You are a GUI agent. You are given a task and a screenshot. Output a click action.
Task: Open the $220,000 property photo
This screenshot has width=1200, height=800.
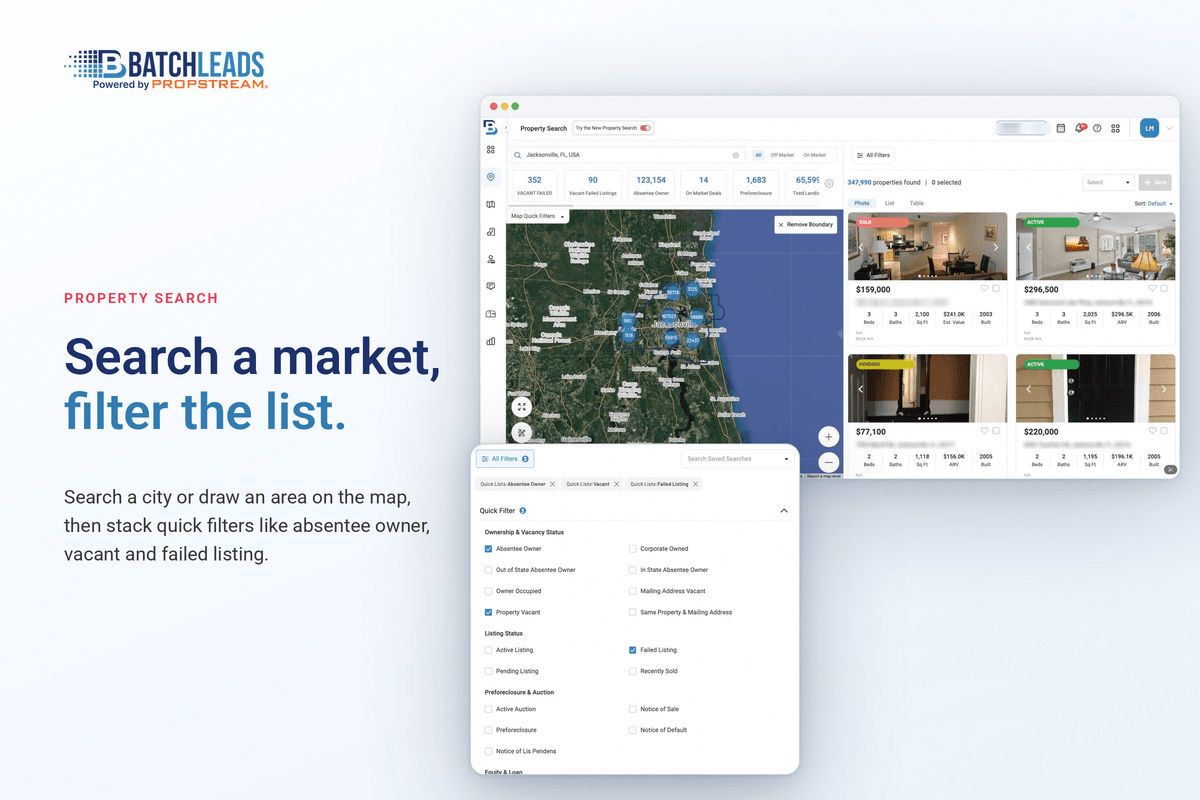(x=1095, y=388)
